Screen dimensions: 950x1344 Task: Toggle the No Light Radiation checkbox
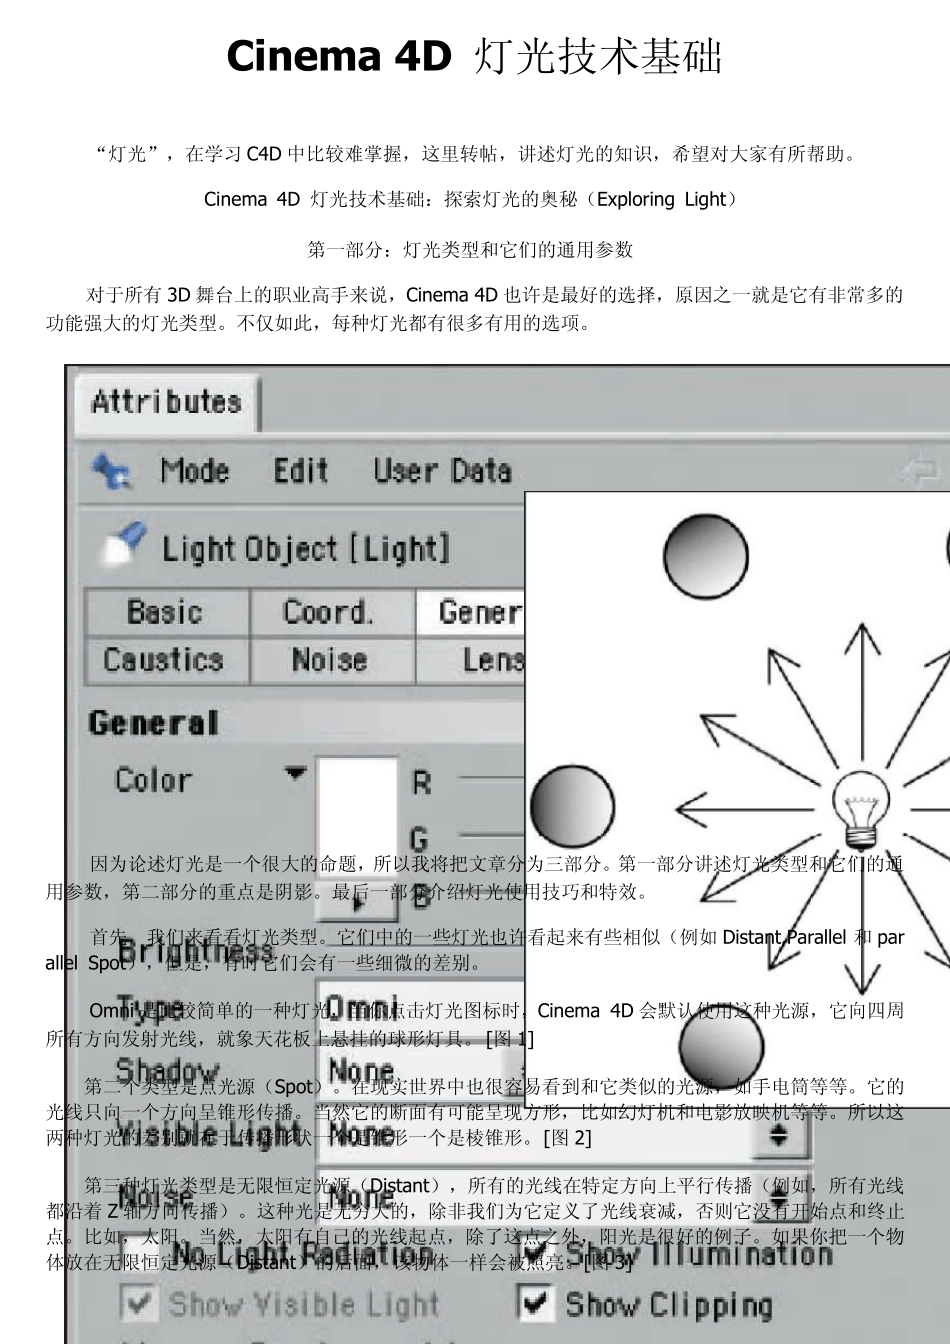pyautogui.click(x=137, y=1253)
